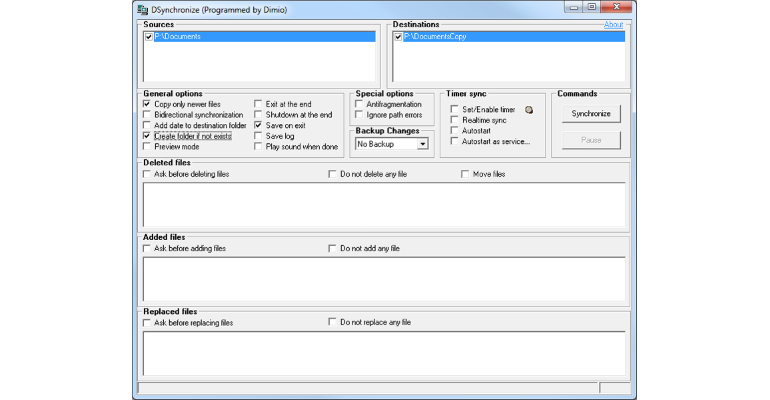This screenshot has height=400, width=770.
Task: Select the P:\Documents source entry
Action: [265, 36]
